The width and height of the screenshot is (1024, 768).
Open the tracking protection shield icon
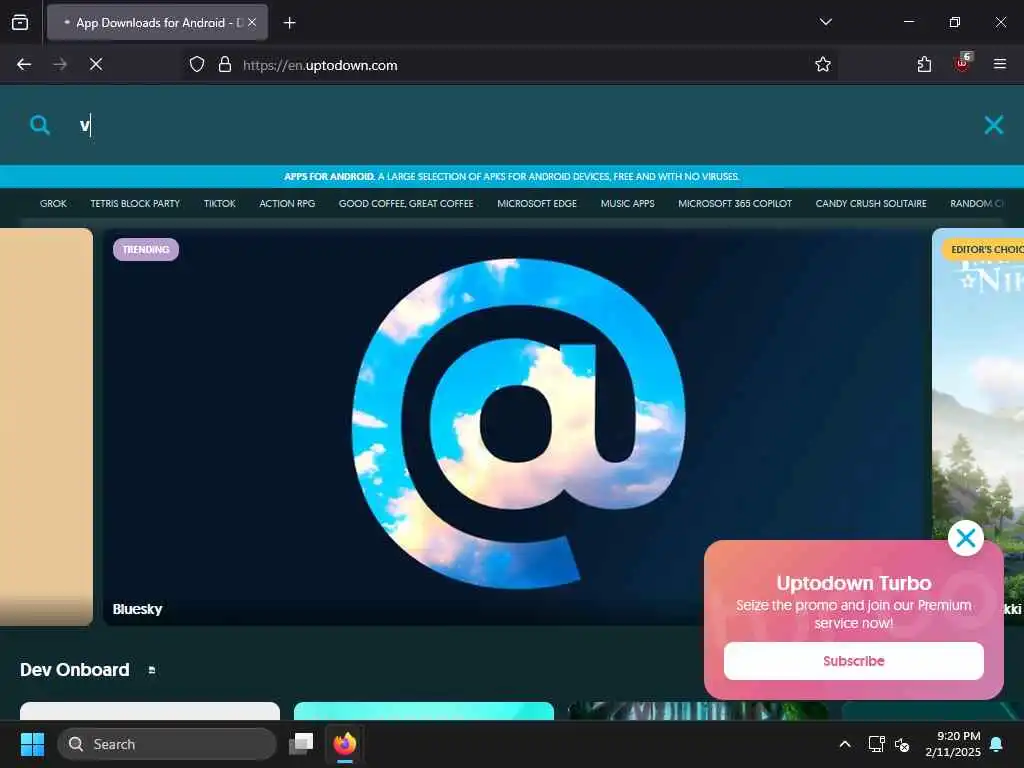tap(197, 65)
